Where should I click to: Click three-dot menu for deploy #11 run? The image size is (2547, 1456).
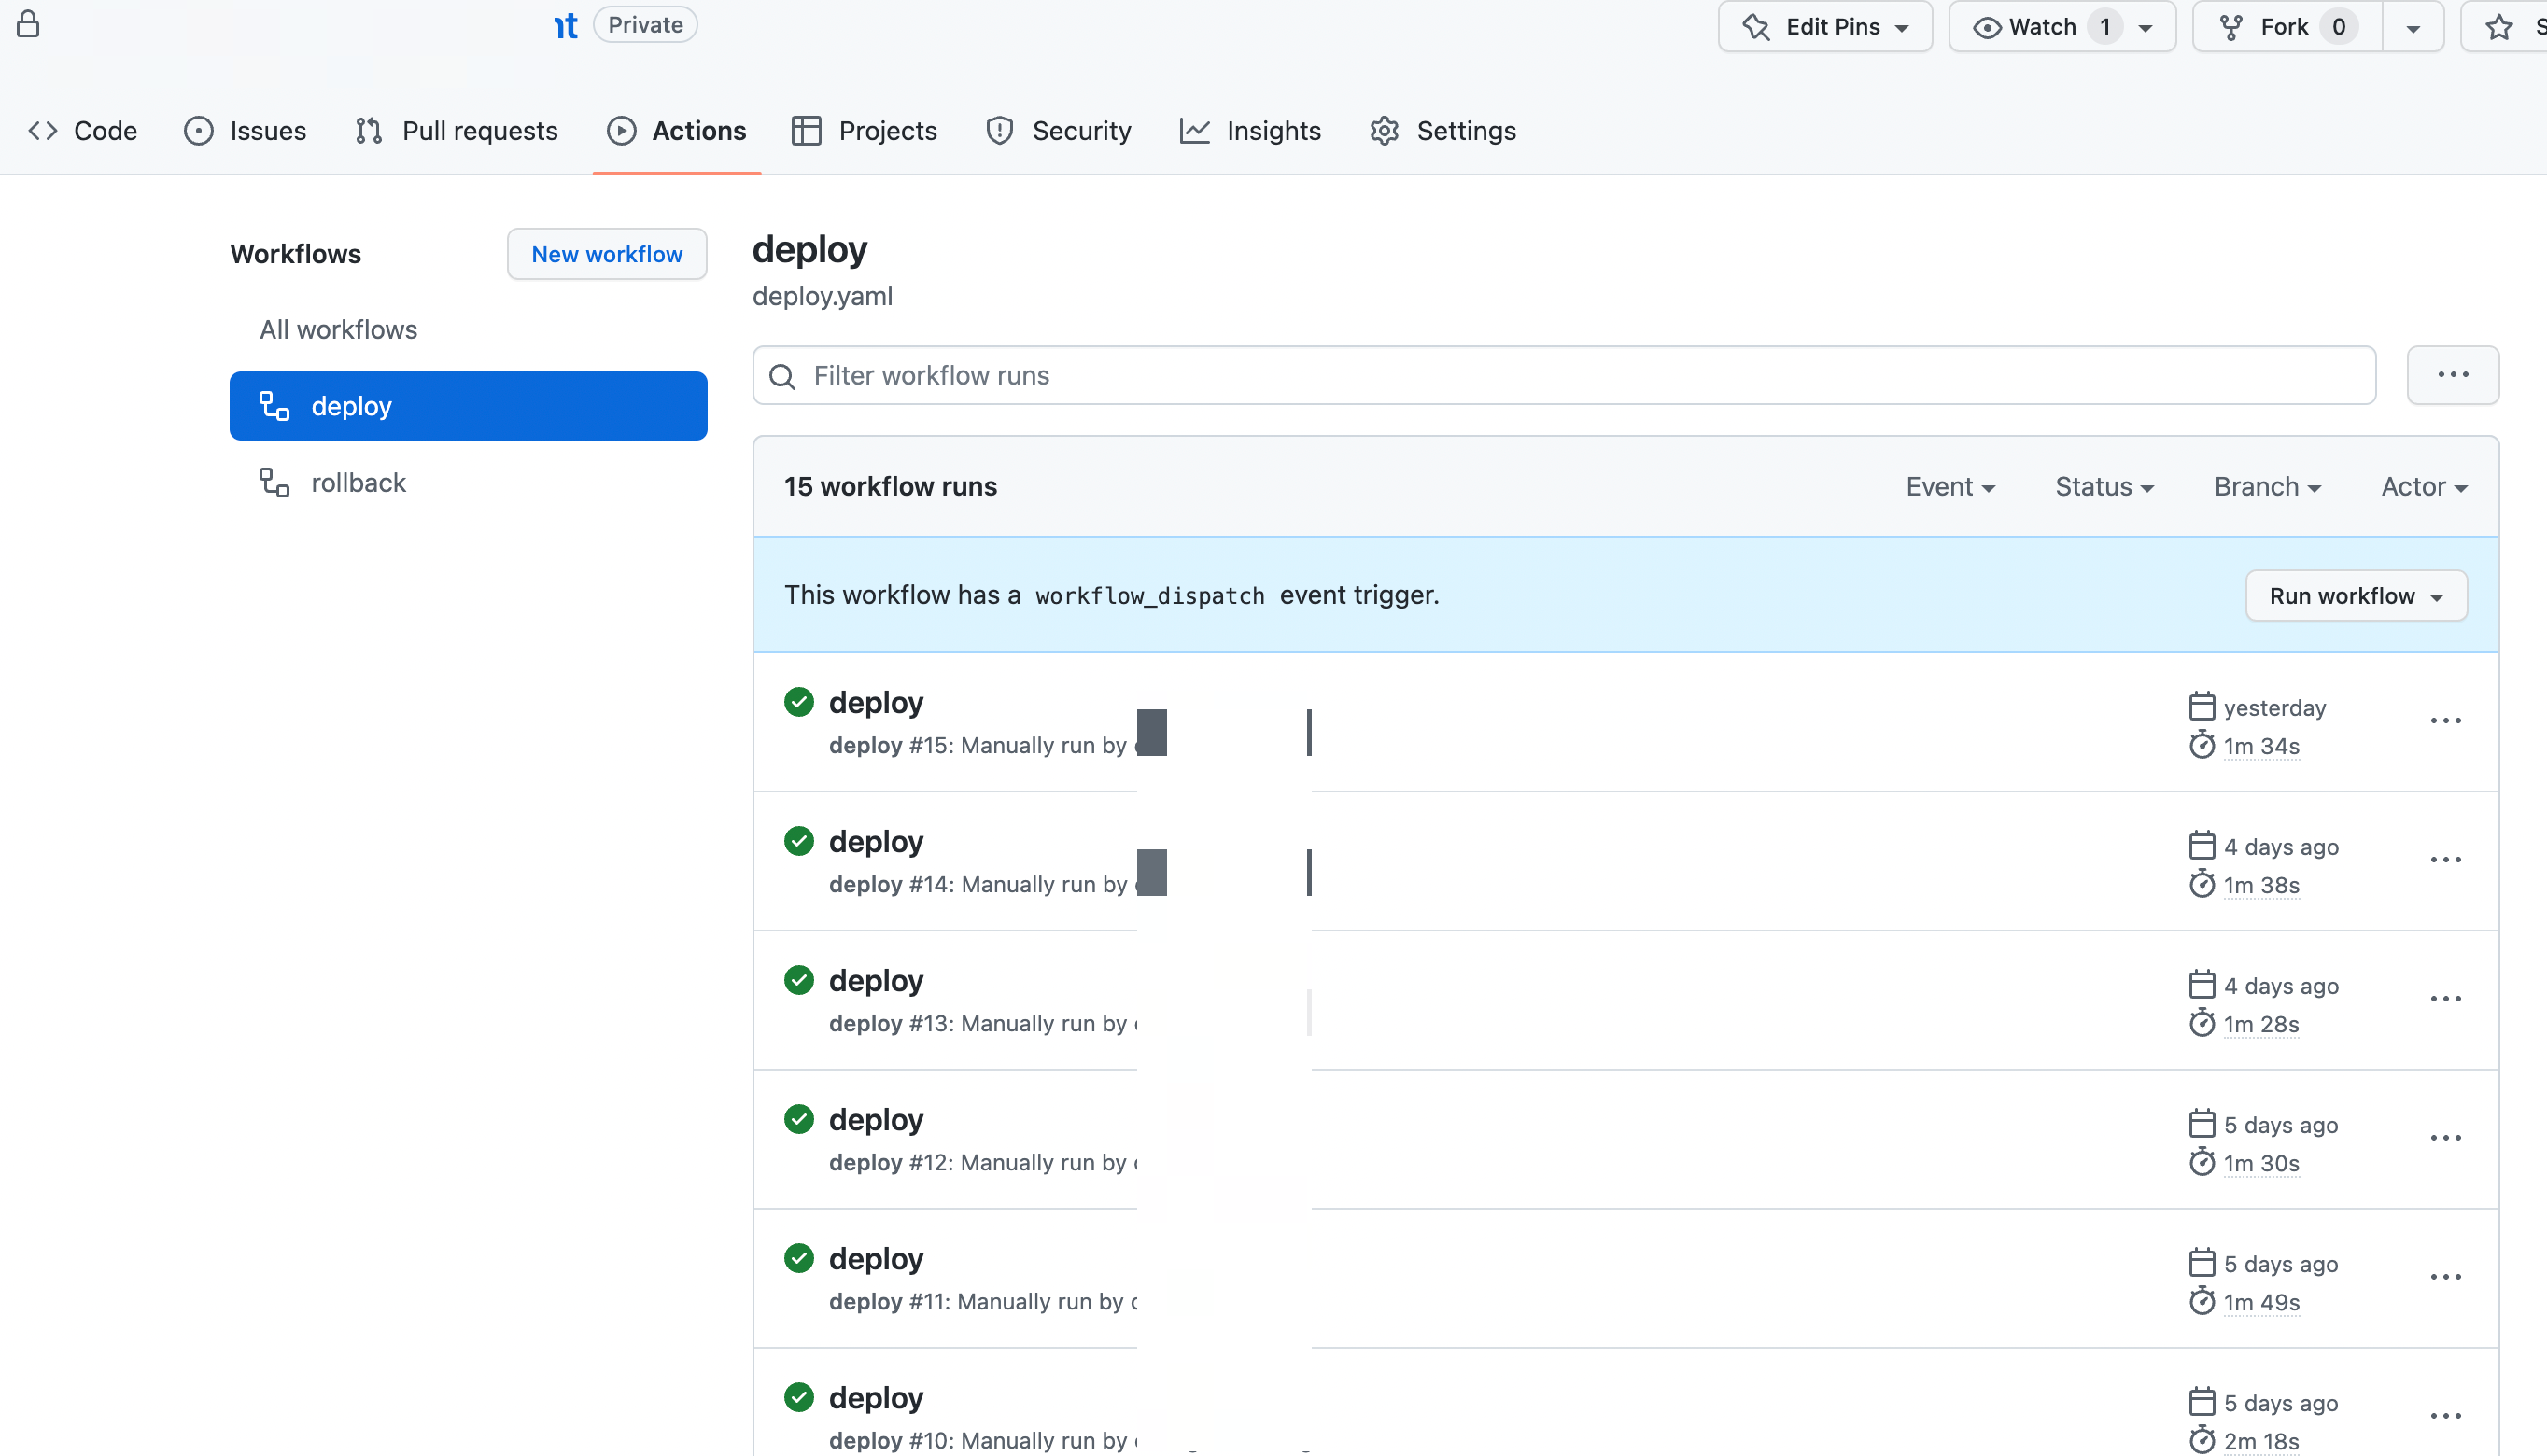pos(2445,1277)
